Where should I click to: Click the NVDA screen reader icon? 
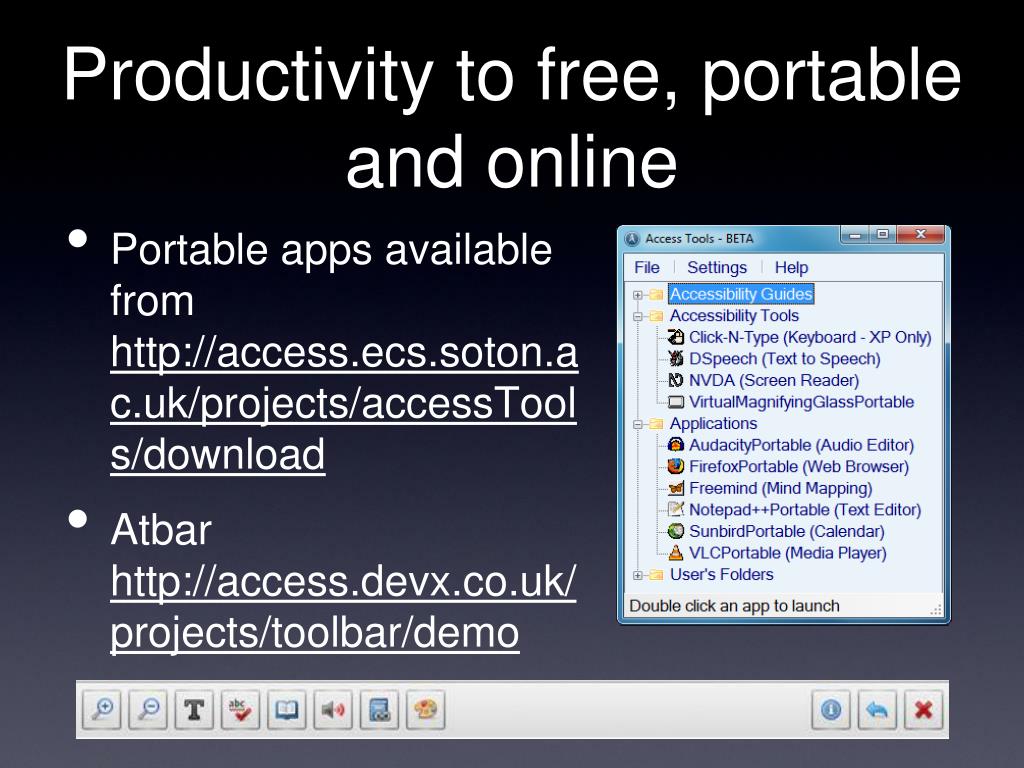tap(676, 380)
